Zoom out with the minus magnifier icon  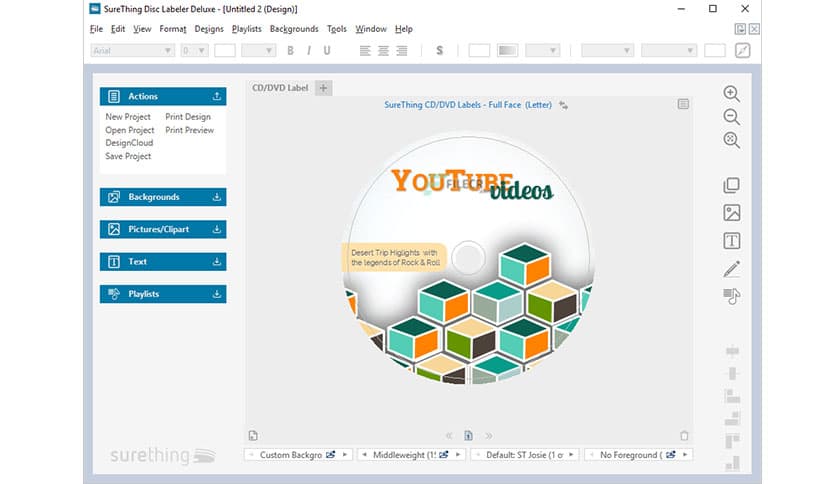pos(732,117)
